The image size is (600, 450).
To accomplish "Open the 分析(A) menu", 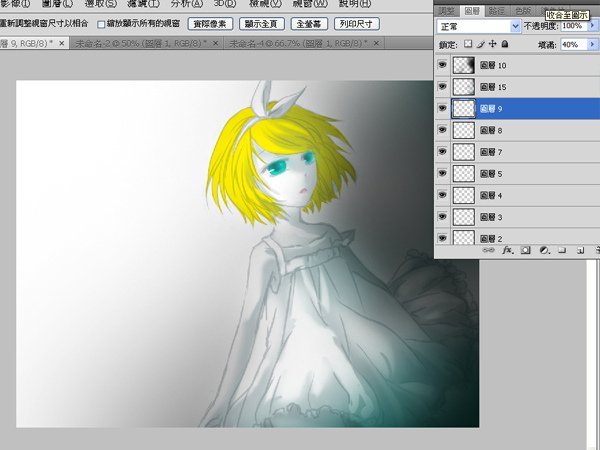I will click(187, 3).
